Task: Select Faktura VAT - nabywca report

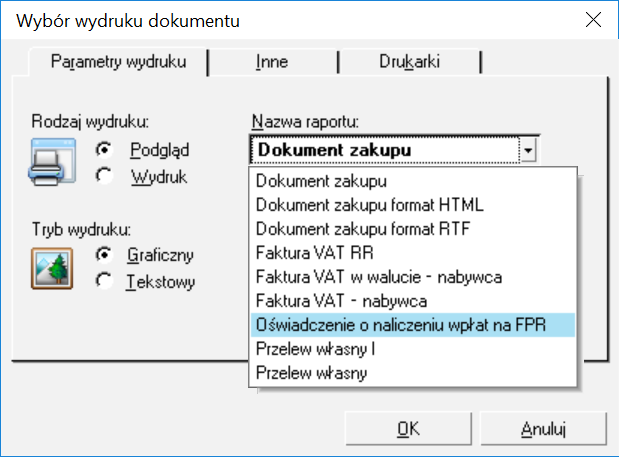Action: click(342, 301)
